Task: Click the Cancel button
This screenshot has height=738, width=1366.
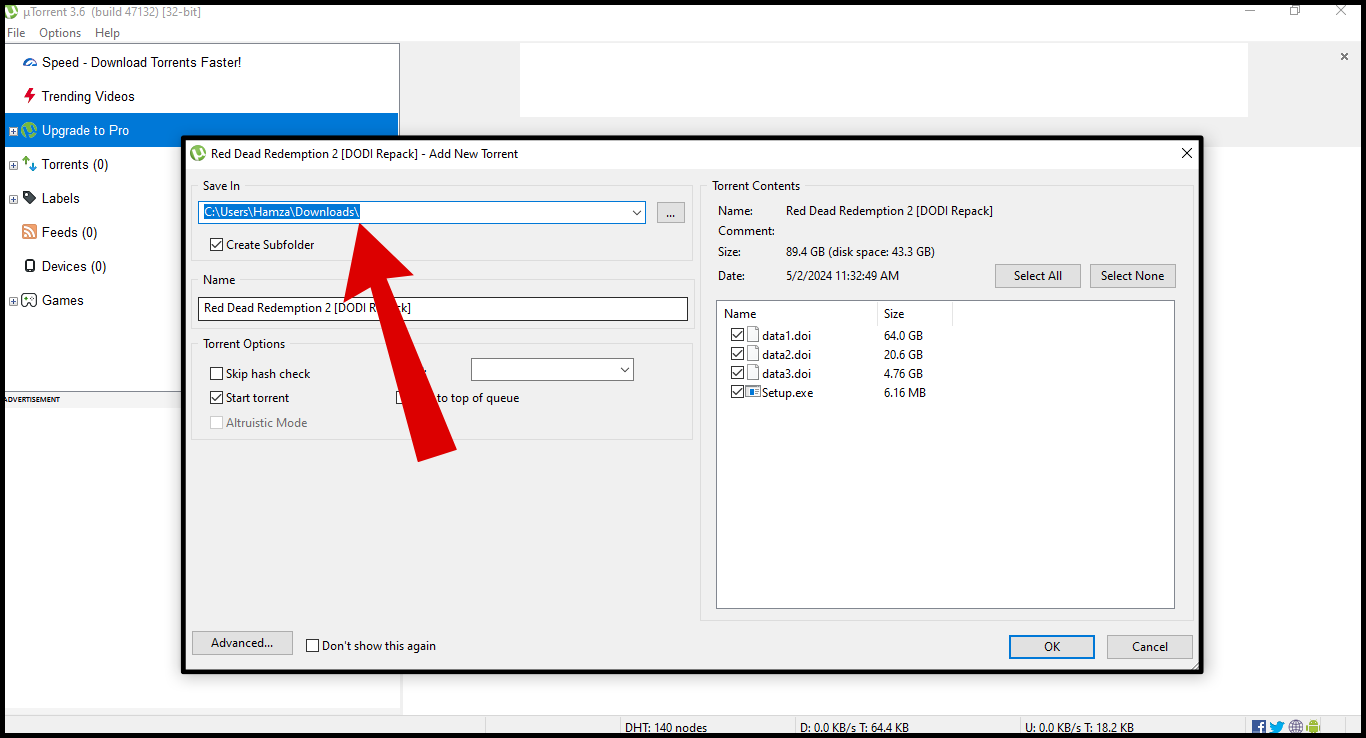Action: 1150,647
